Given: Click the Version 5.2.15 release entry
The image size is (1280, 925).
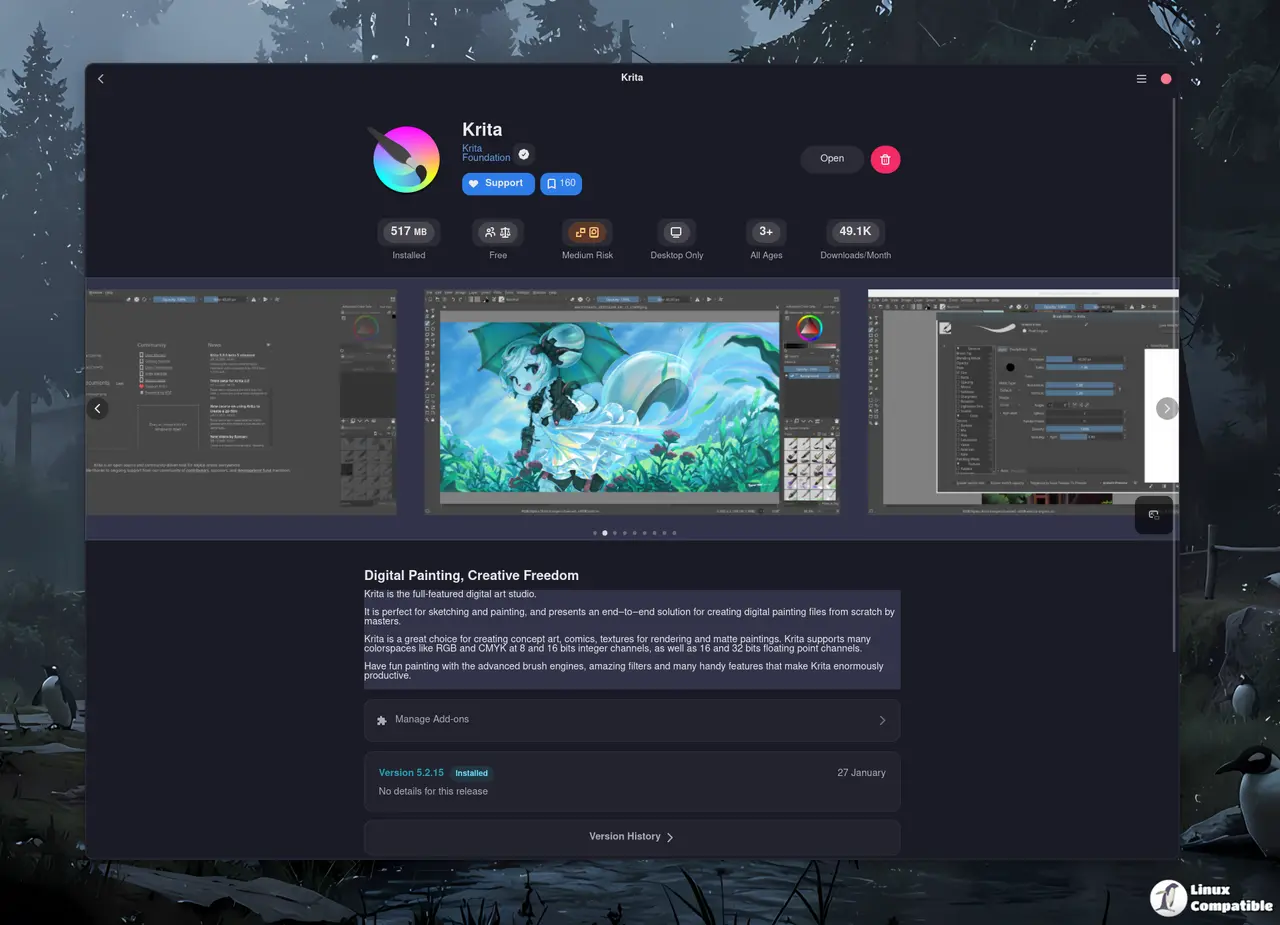Looking at the screenshot, I should pos(632,781).
